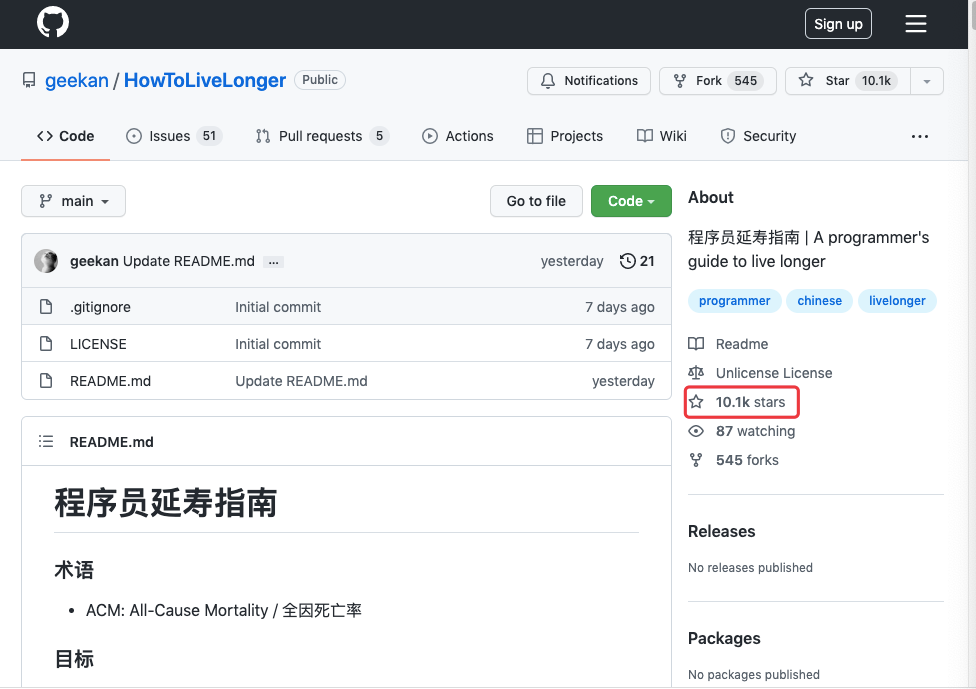This screenshot has width=976, height=689.
Task: Click the file icon beside LICENSE
Action: tap(46, 344)
